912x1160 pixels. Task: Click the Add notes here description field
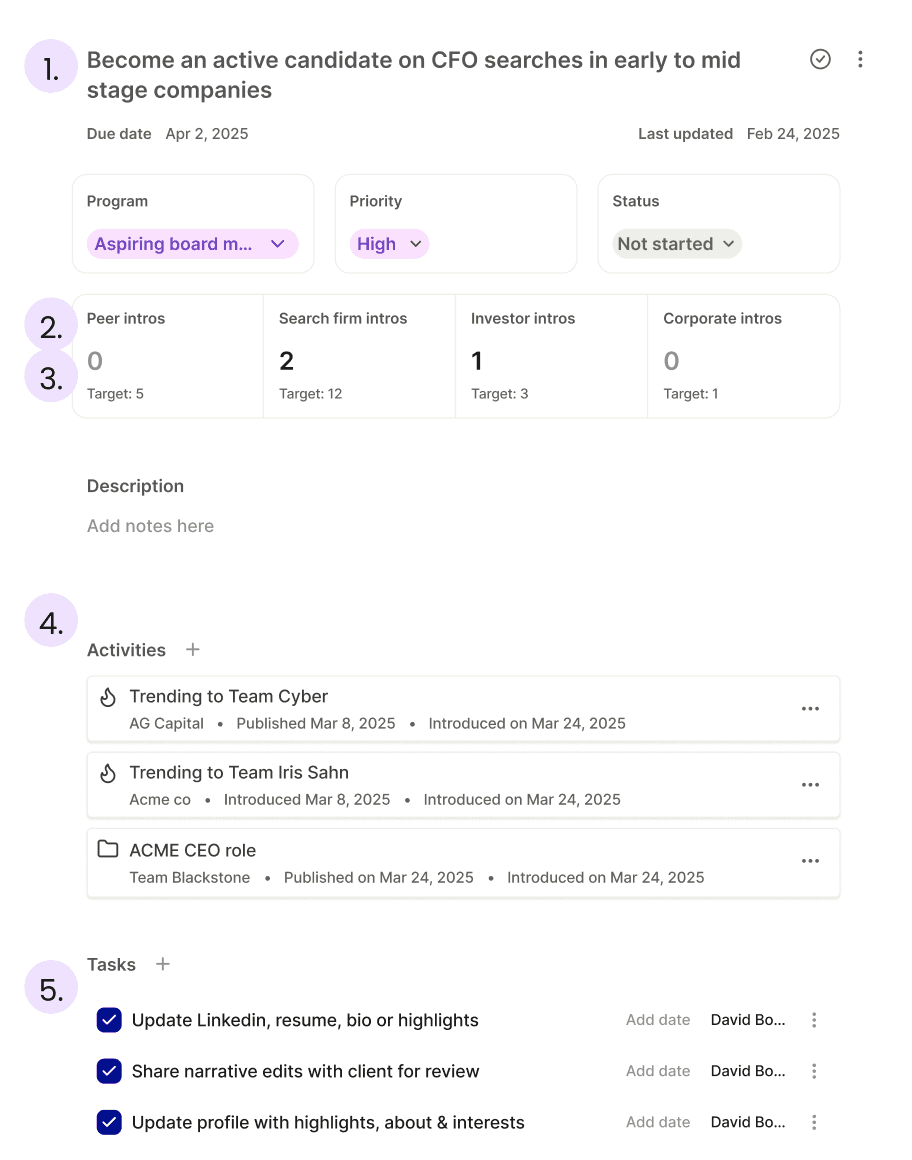coord(151,526)
